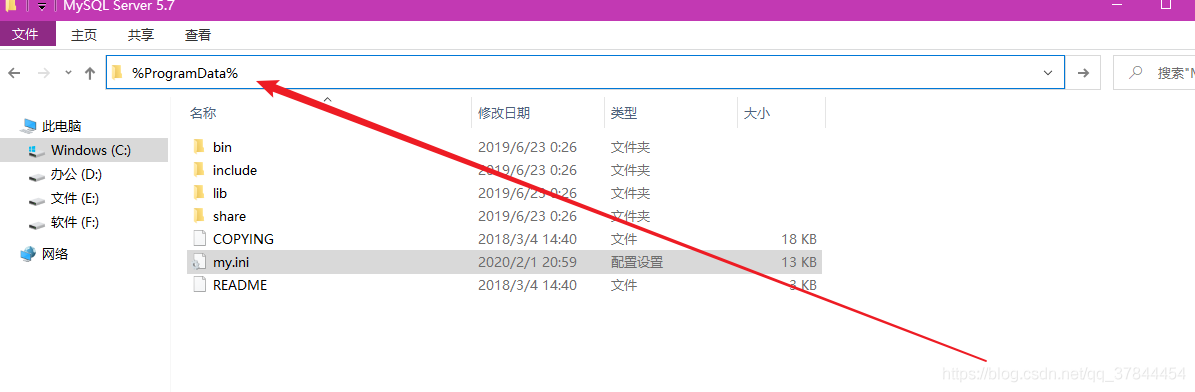Click the my.ini config file icon
This screenshot has width=1195, height=392.
tap(200, 262)
